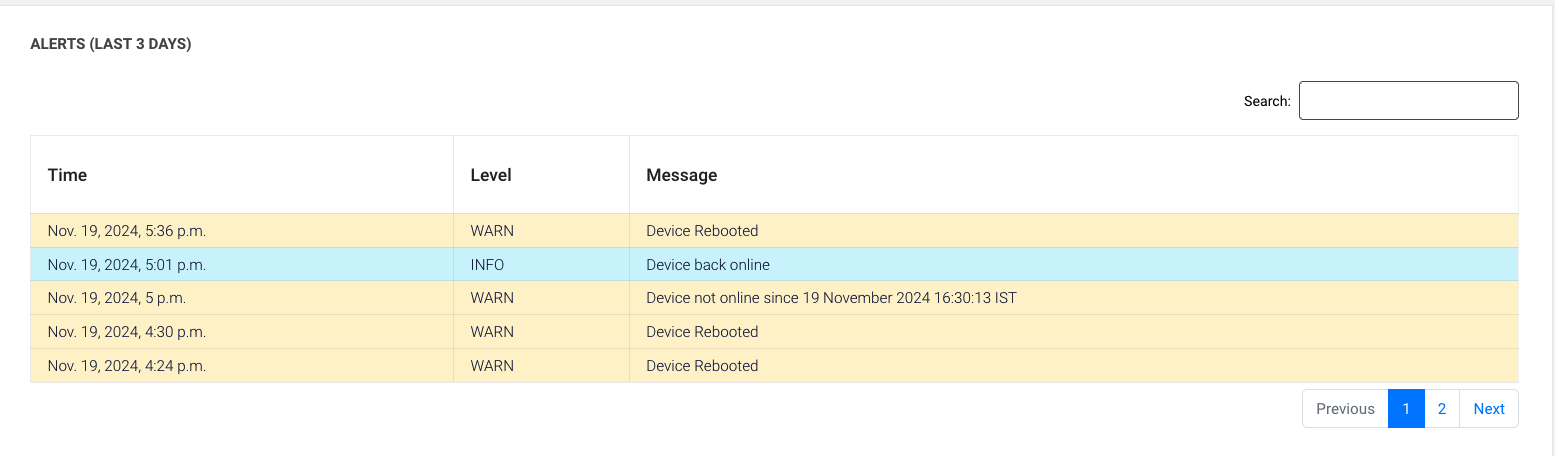The width and height of the screenshot is (1555, 456).
Task: Go to the Next page of alerts
Action: click(x=1488, y=409)
